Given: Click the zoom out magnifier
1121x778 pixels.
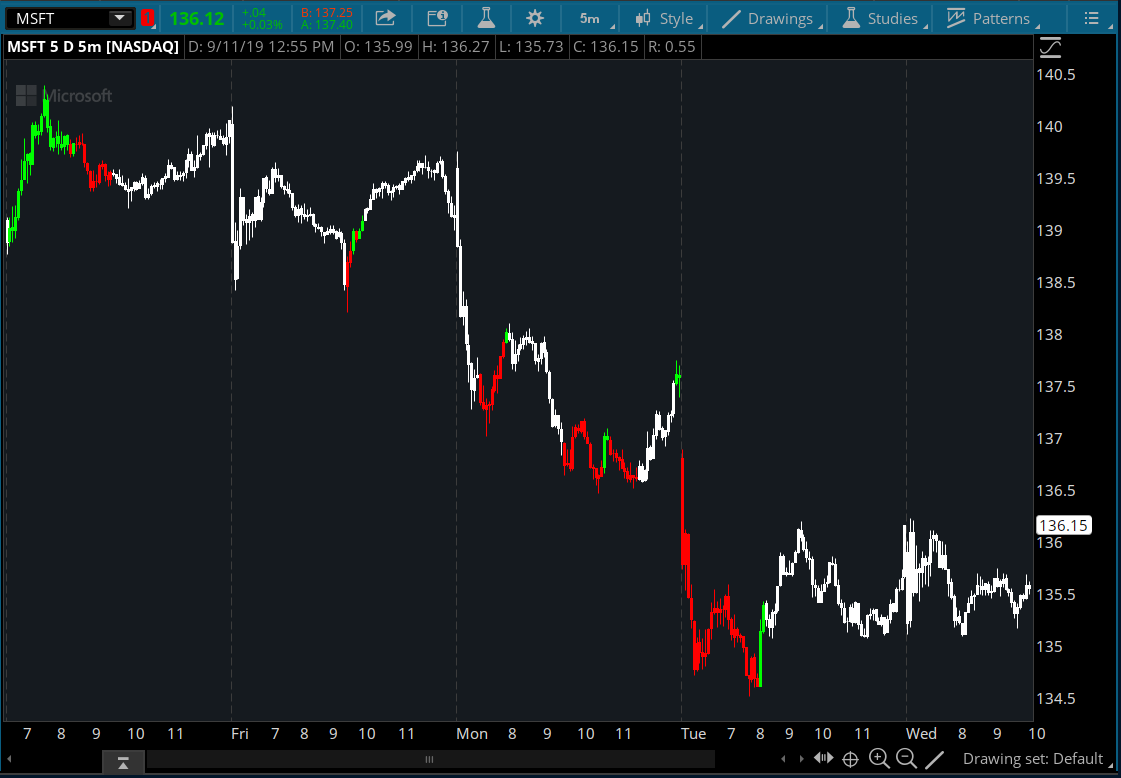Looking at the screenshot, I should 907,759.
